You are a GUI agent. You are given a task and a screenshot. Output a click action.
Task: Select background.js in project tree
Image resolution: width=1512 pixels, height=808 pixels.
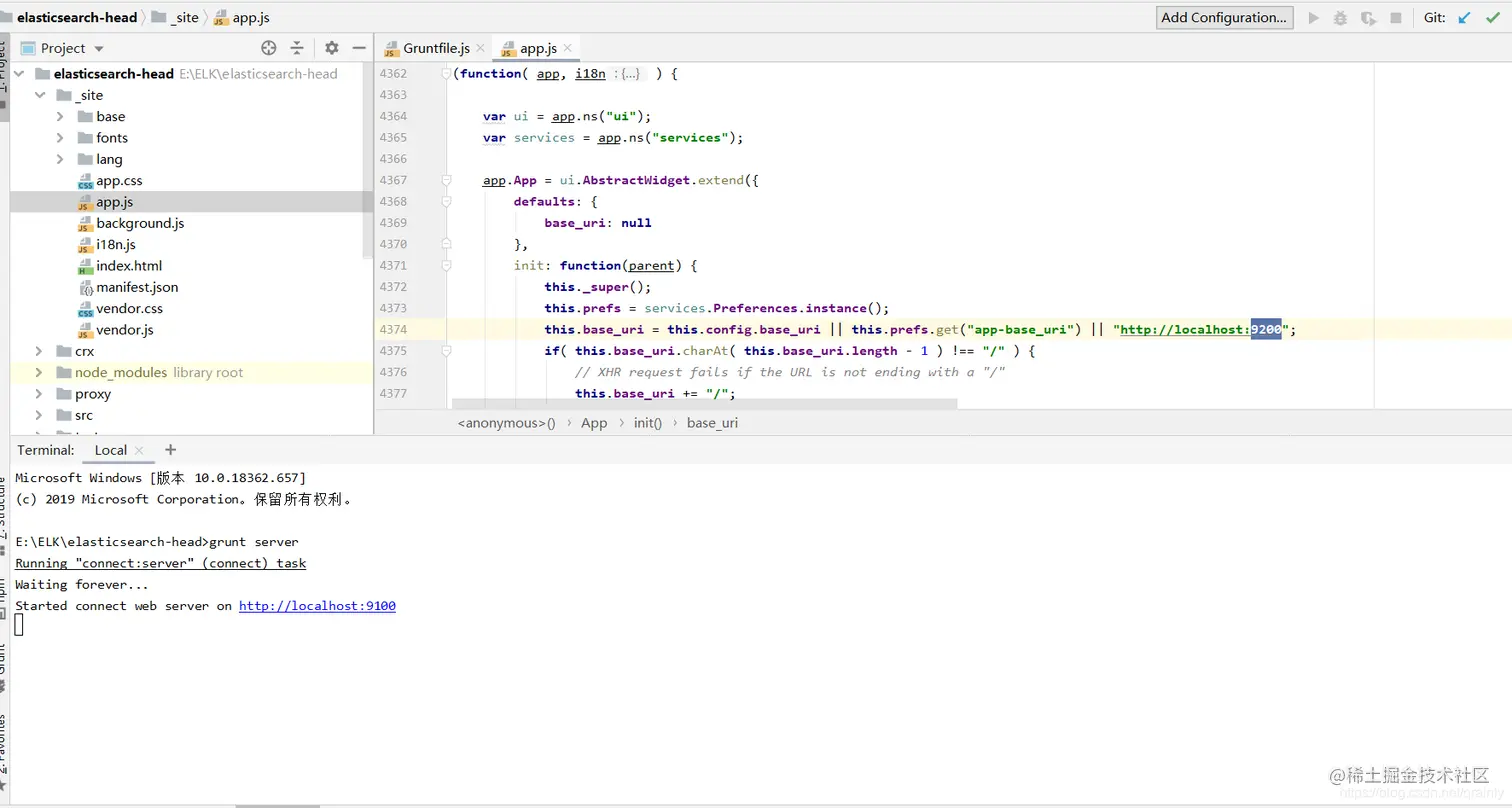click(x=140, y=223)
